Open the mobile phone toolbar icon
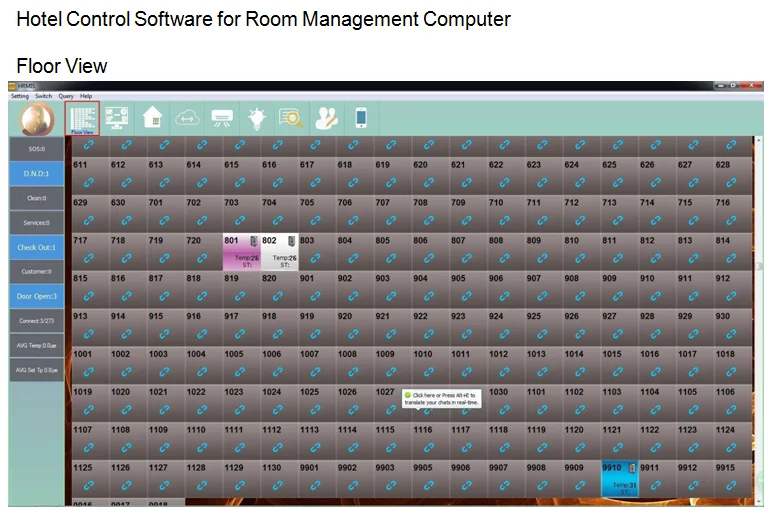 361,118
